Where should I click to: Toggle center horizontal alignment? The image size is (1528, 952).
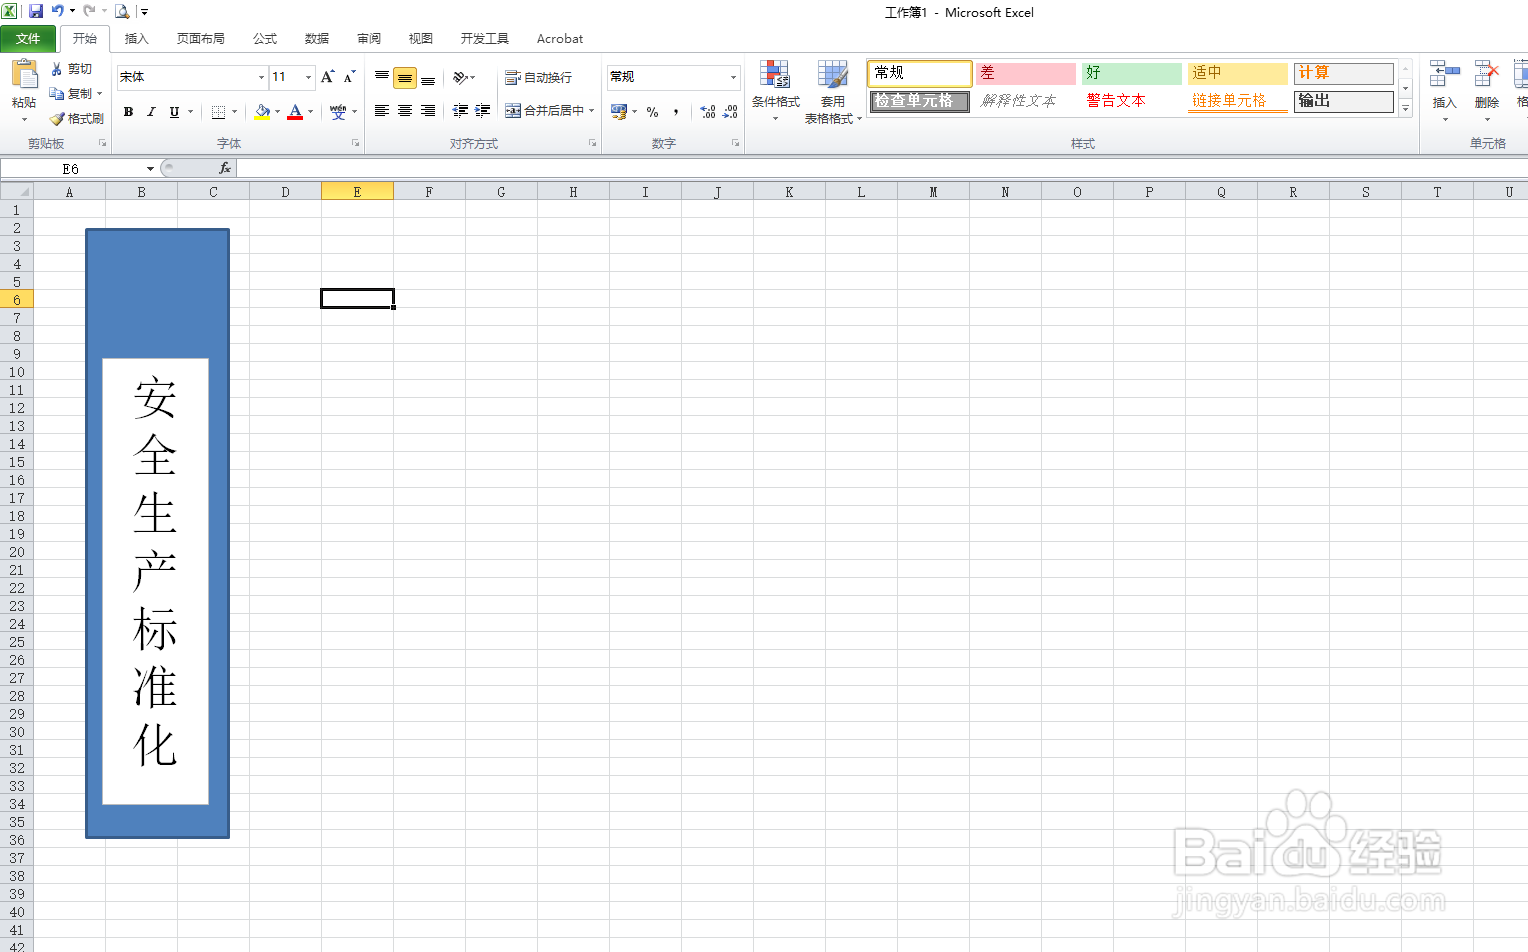(x=405, y=111)
